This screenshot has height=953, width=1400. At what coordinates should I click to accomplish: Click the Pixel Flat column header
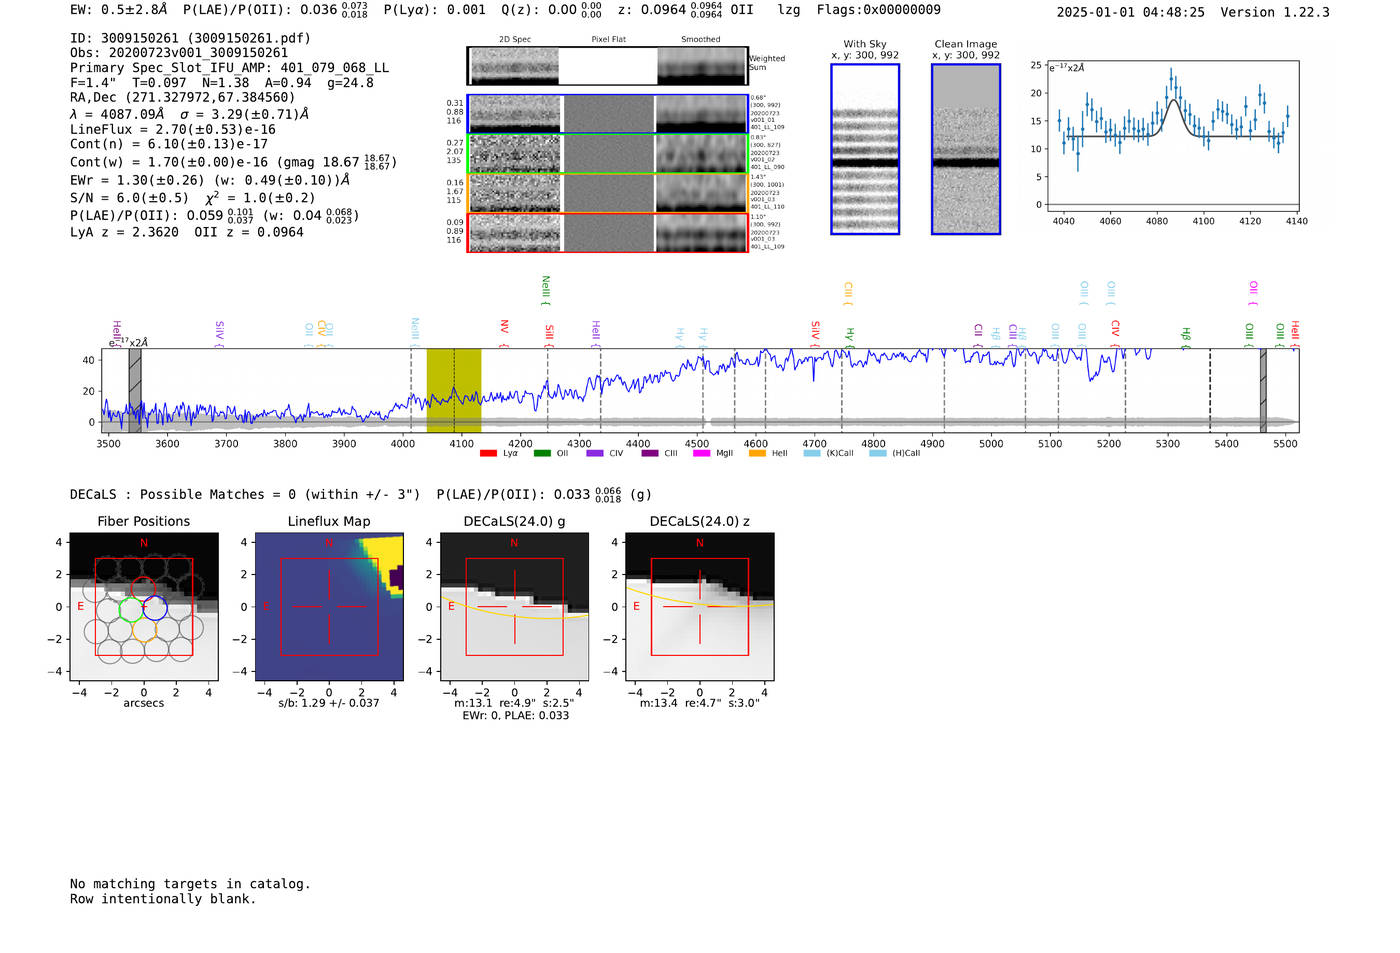tap(608, 39)
